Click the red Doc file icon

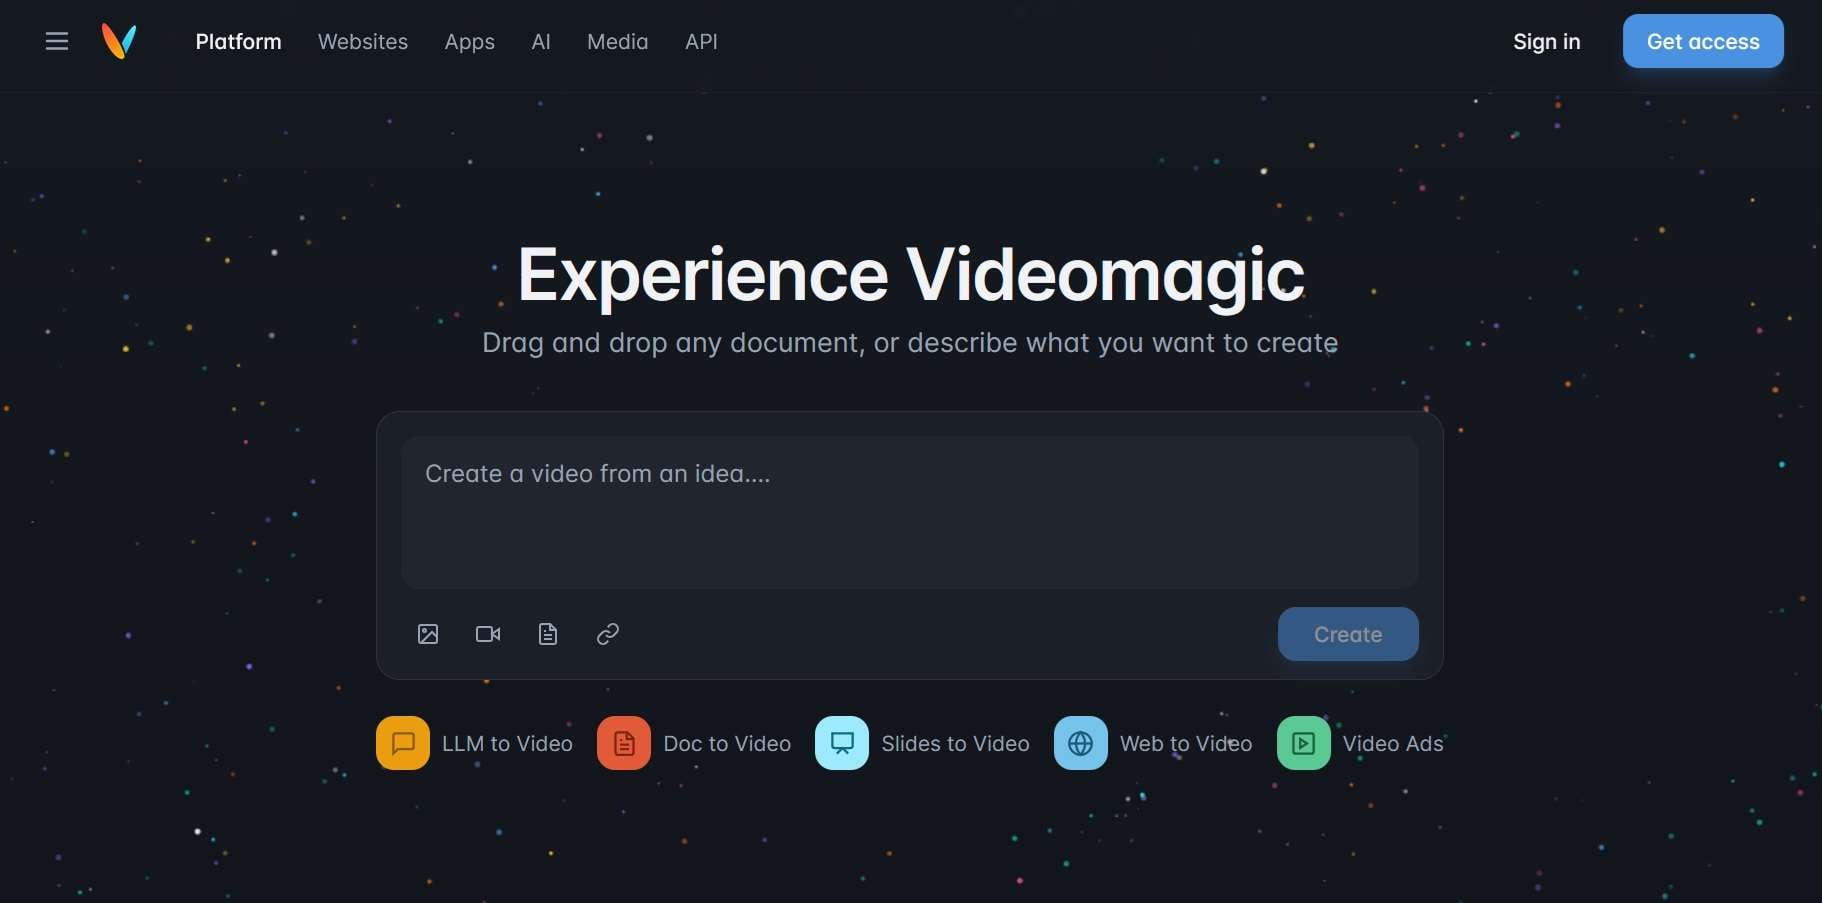624,743
